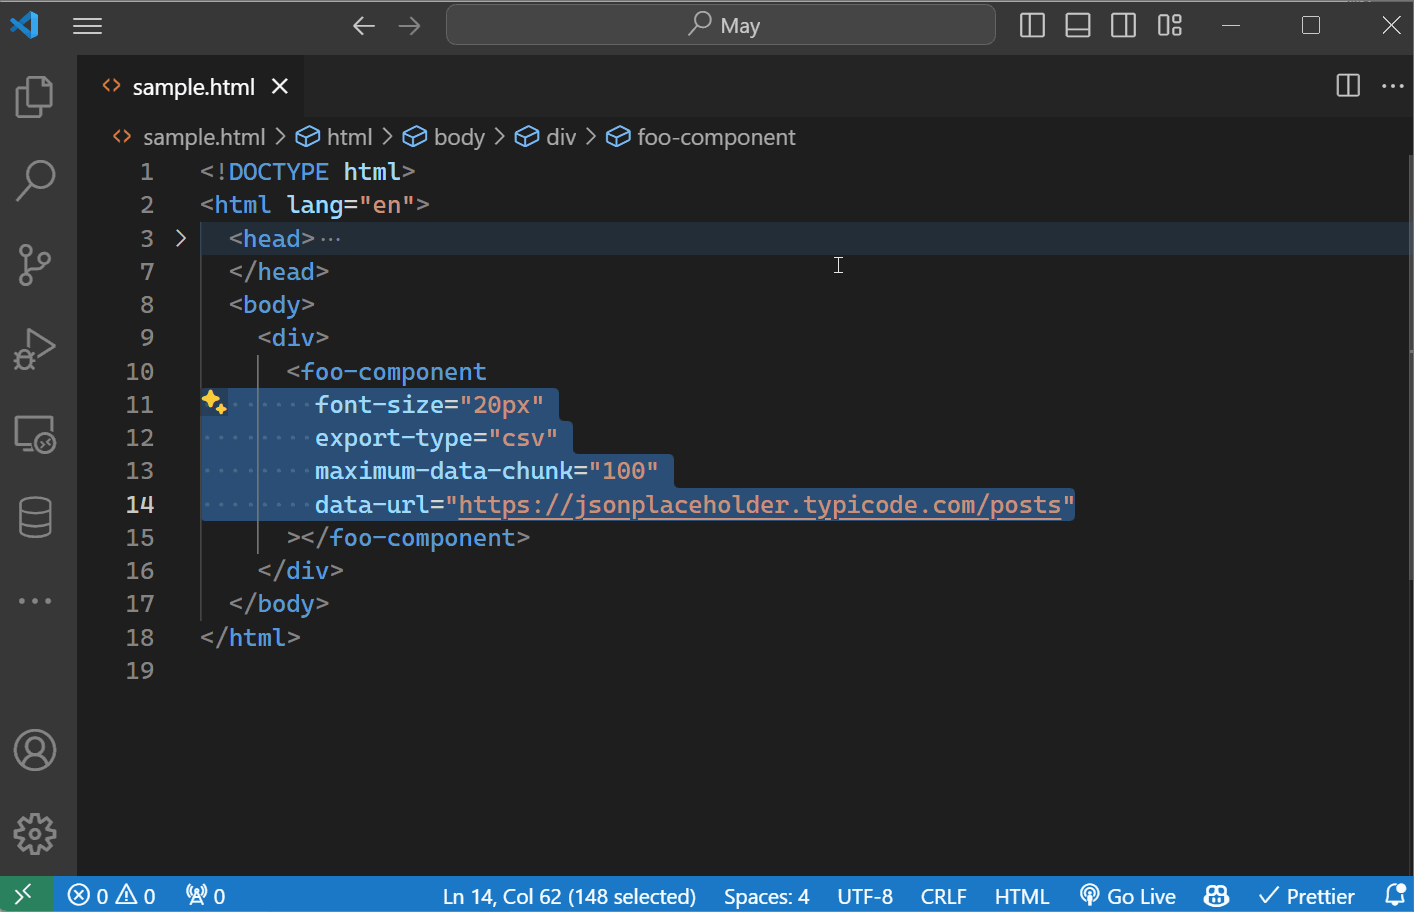Open the Source Control view
Image resolution: width=1414 pixels, height=912 pixels.
35,265
